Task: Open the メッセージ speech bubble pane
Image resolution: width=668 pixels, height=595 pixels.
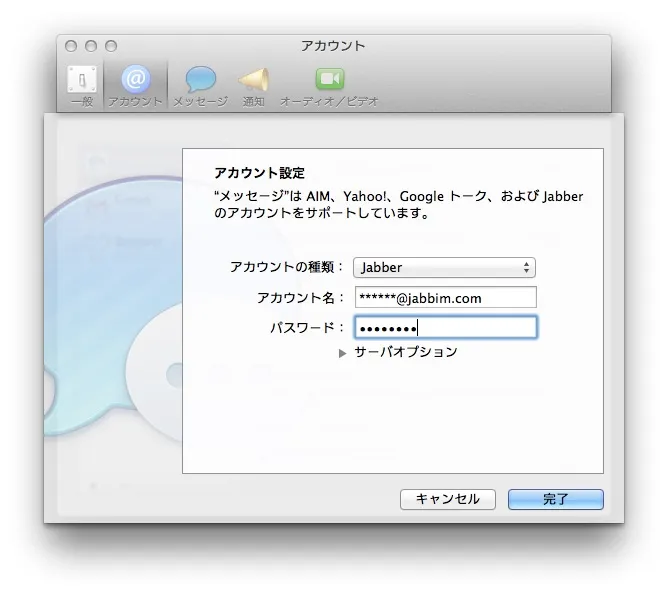Action: tap(200, 80)
